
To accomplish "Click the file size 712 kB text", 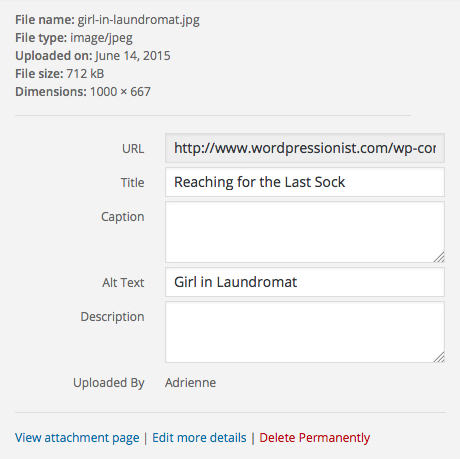I will tap(85, 74).
